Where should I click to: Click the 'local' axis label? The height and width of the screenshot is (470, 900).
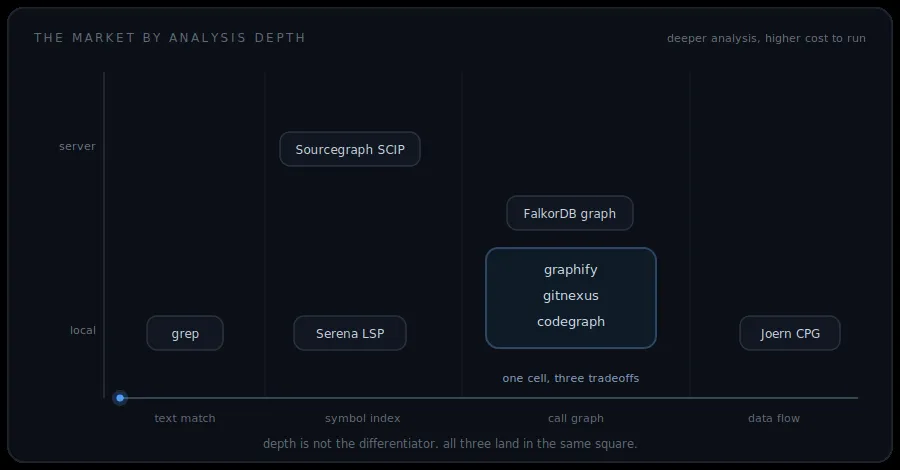[x=83, y=330]
